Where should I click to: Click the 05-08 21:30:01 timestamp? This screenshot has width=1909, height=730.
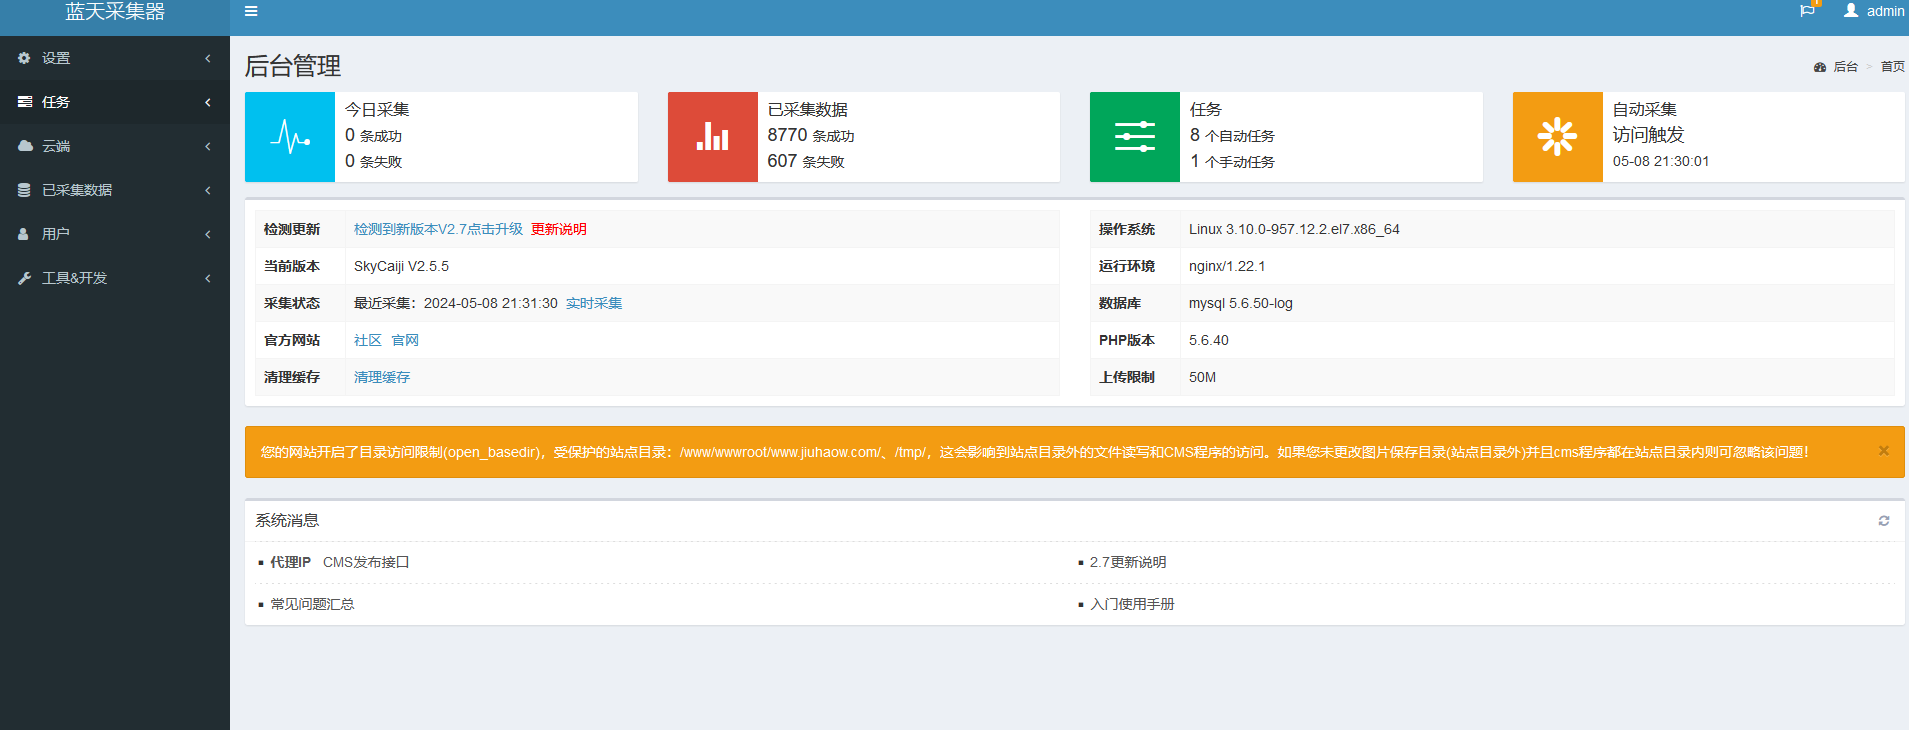click(x=1661, y=161)
